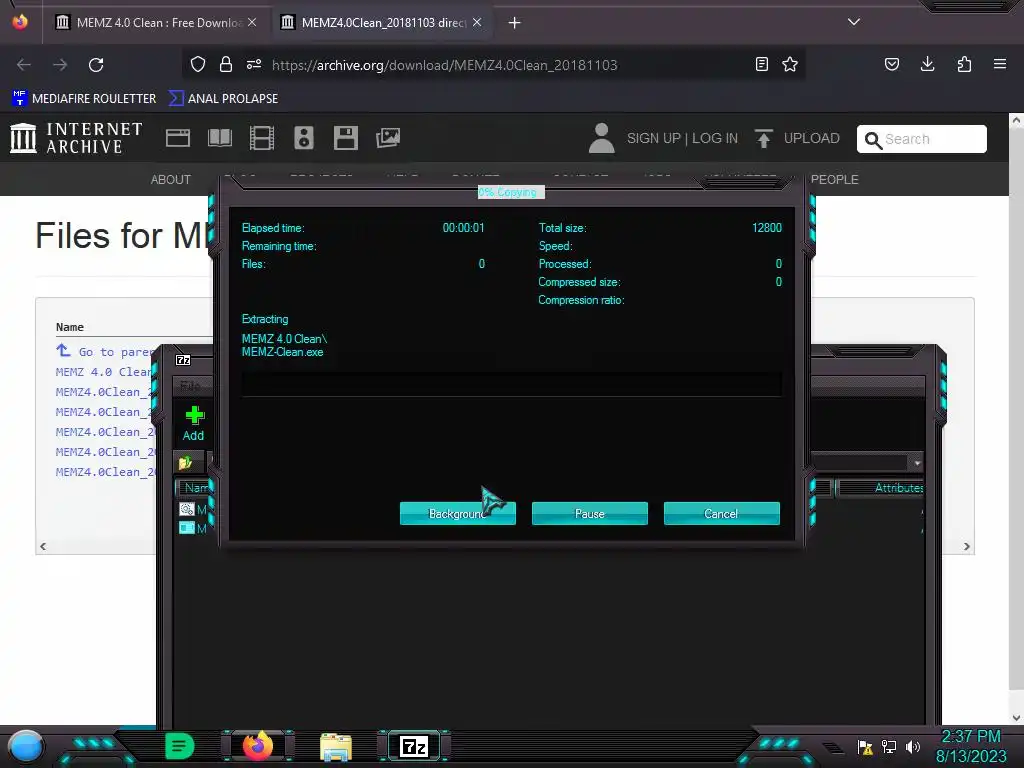1024x768 pixels.
Task: Open the 7-Zip address path dropdown arrow
Action: (917, 462)
